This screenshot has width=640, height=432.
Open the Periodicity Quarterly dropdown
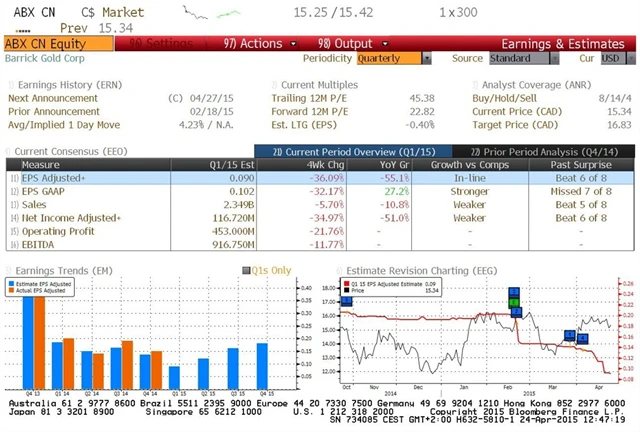tap(392, 58)
